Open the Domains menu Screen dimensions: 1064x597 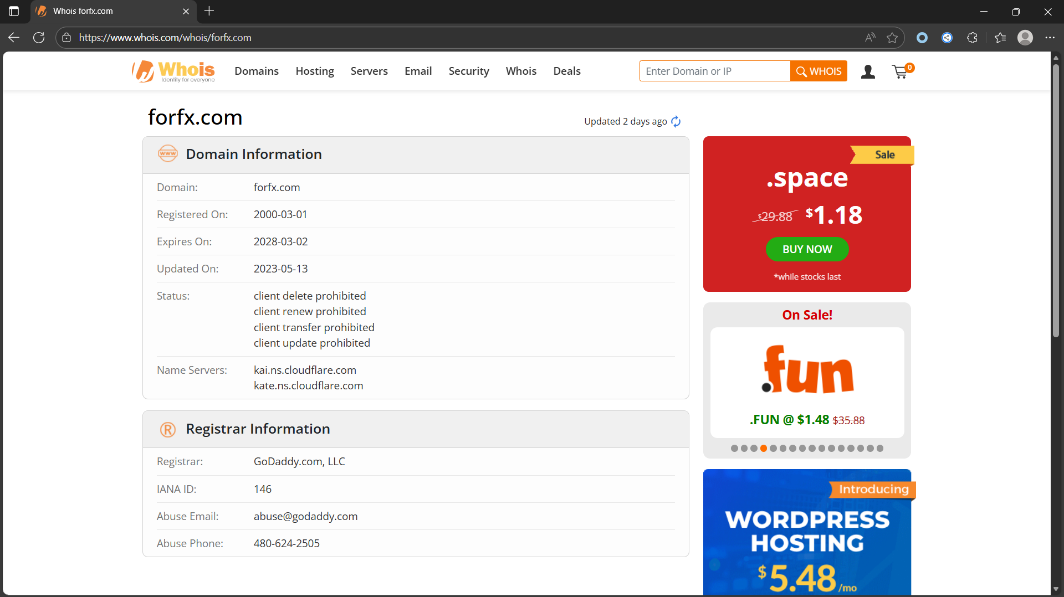(256, 72)
